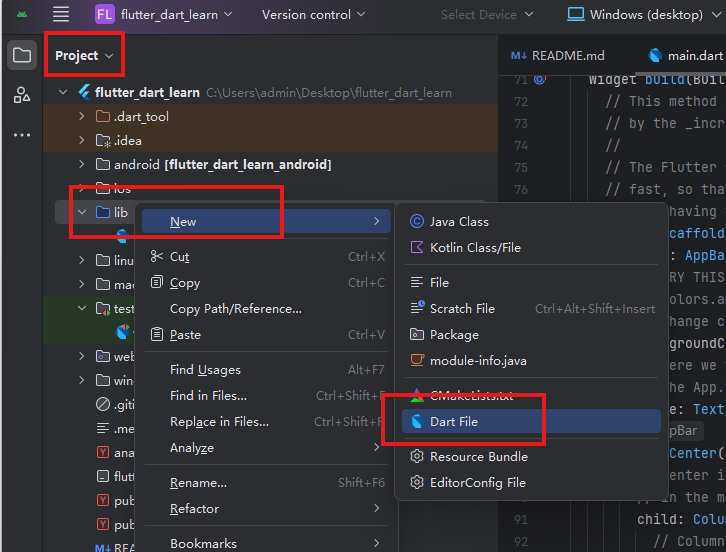Click the Cut scissors icon

click(x=157, y=256)
